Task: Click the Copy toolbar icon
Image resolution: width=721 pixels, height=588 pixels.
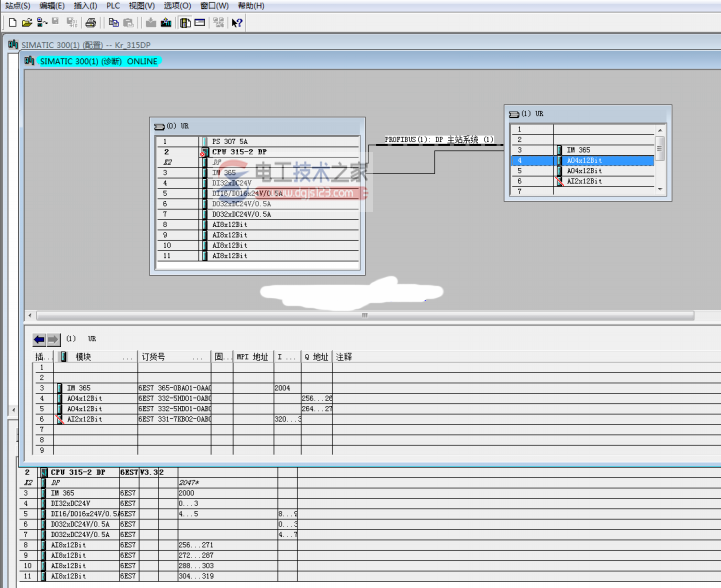Action: tap(114, 23)
